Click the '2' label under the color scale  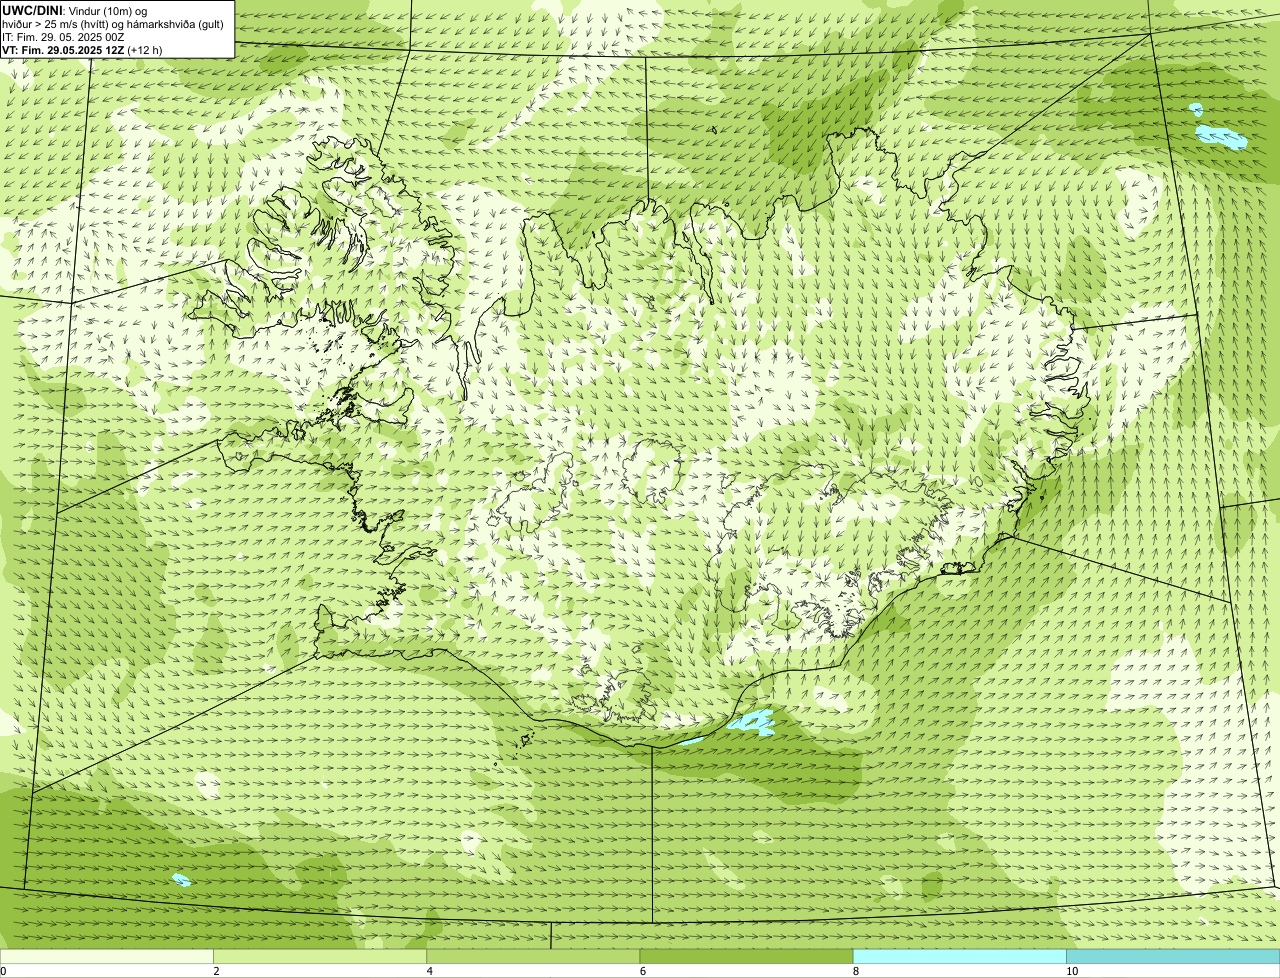(216, 971)
